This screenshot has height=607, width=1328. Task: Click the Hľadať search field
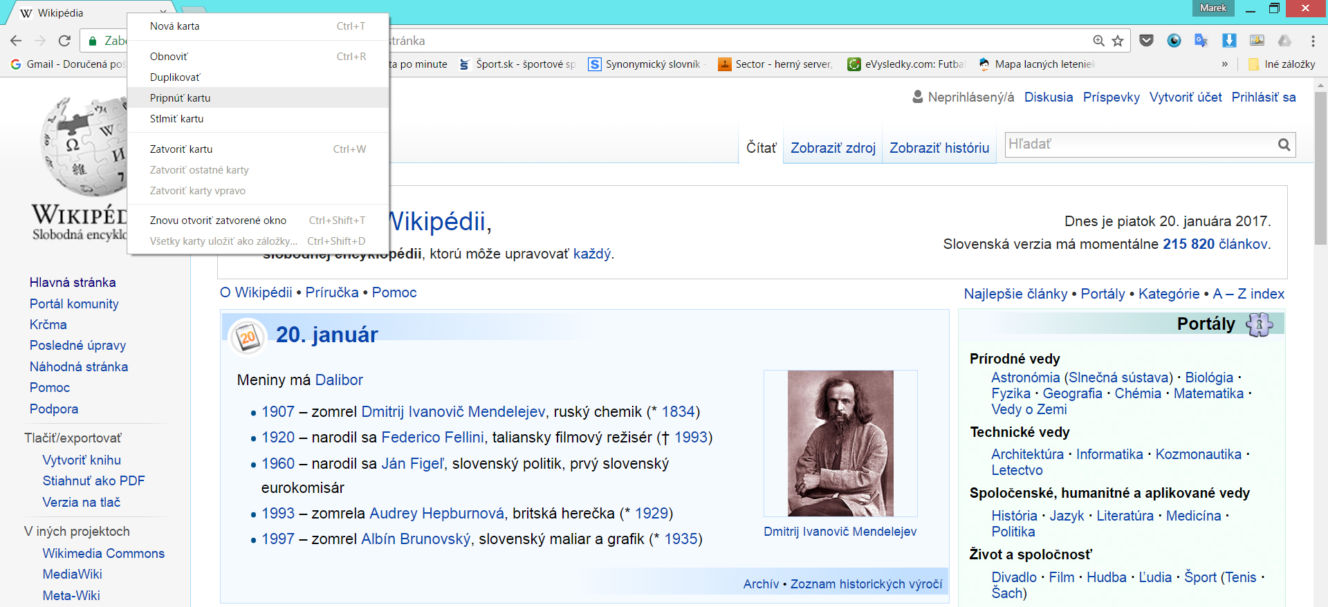tap(1140, 145)
